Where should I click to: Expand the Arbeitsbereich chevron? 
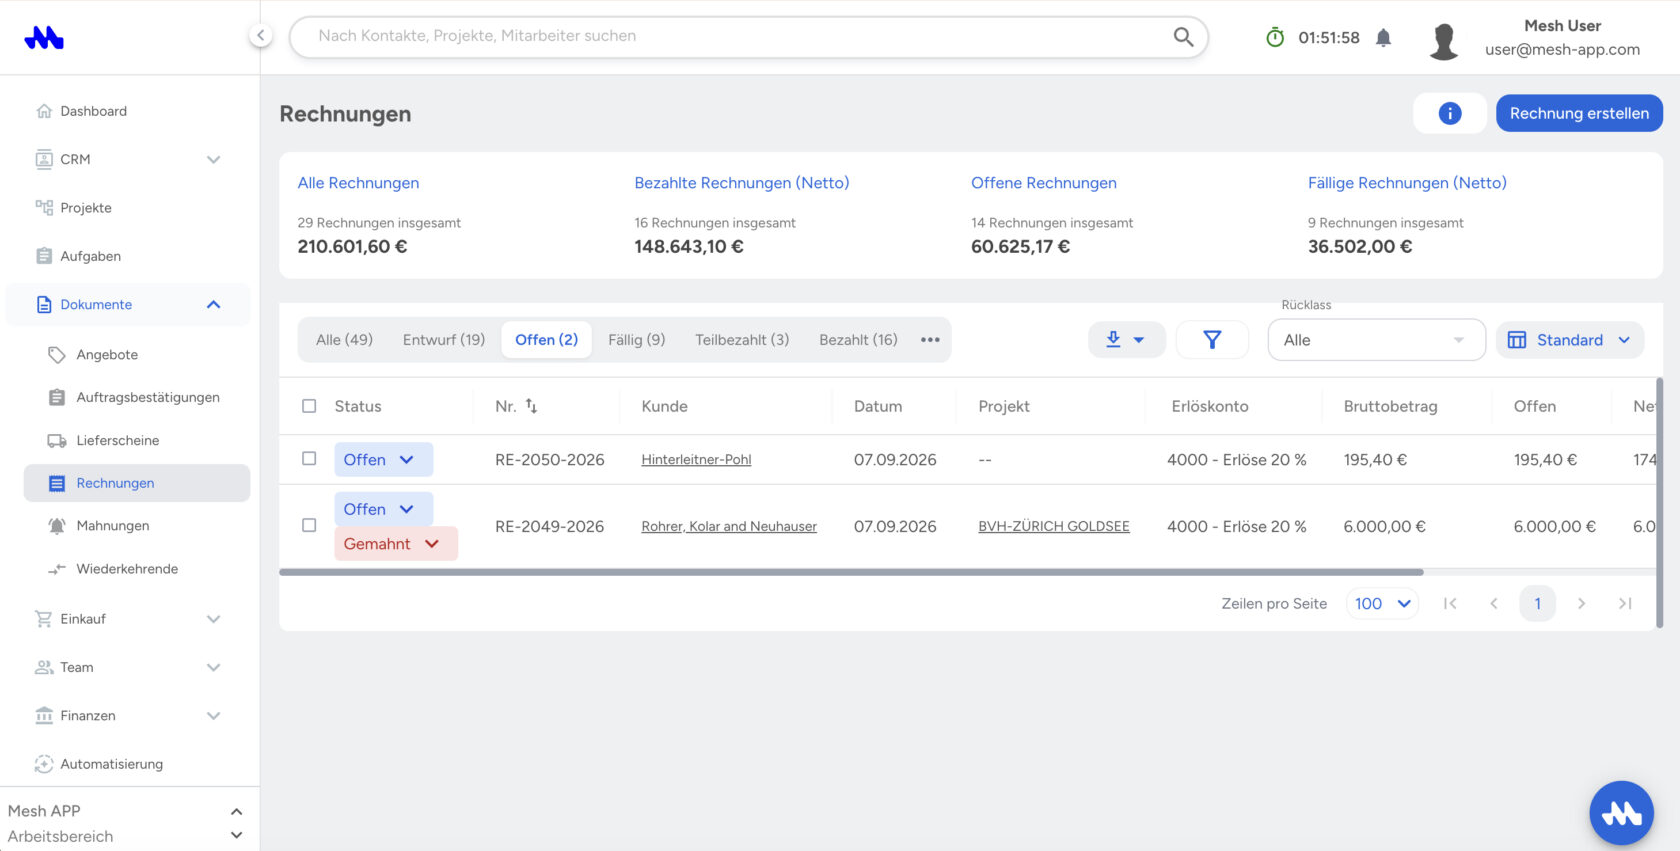click(x=236, y=836)
